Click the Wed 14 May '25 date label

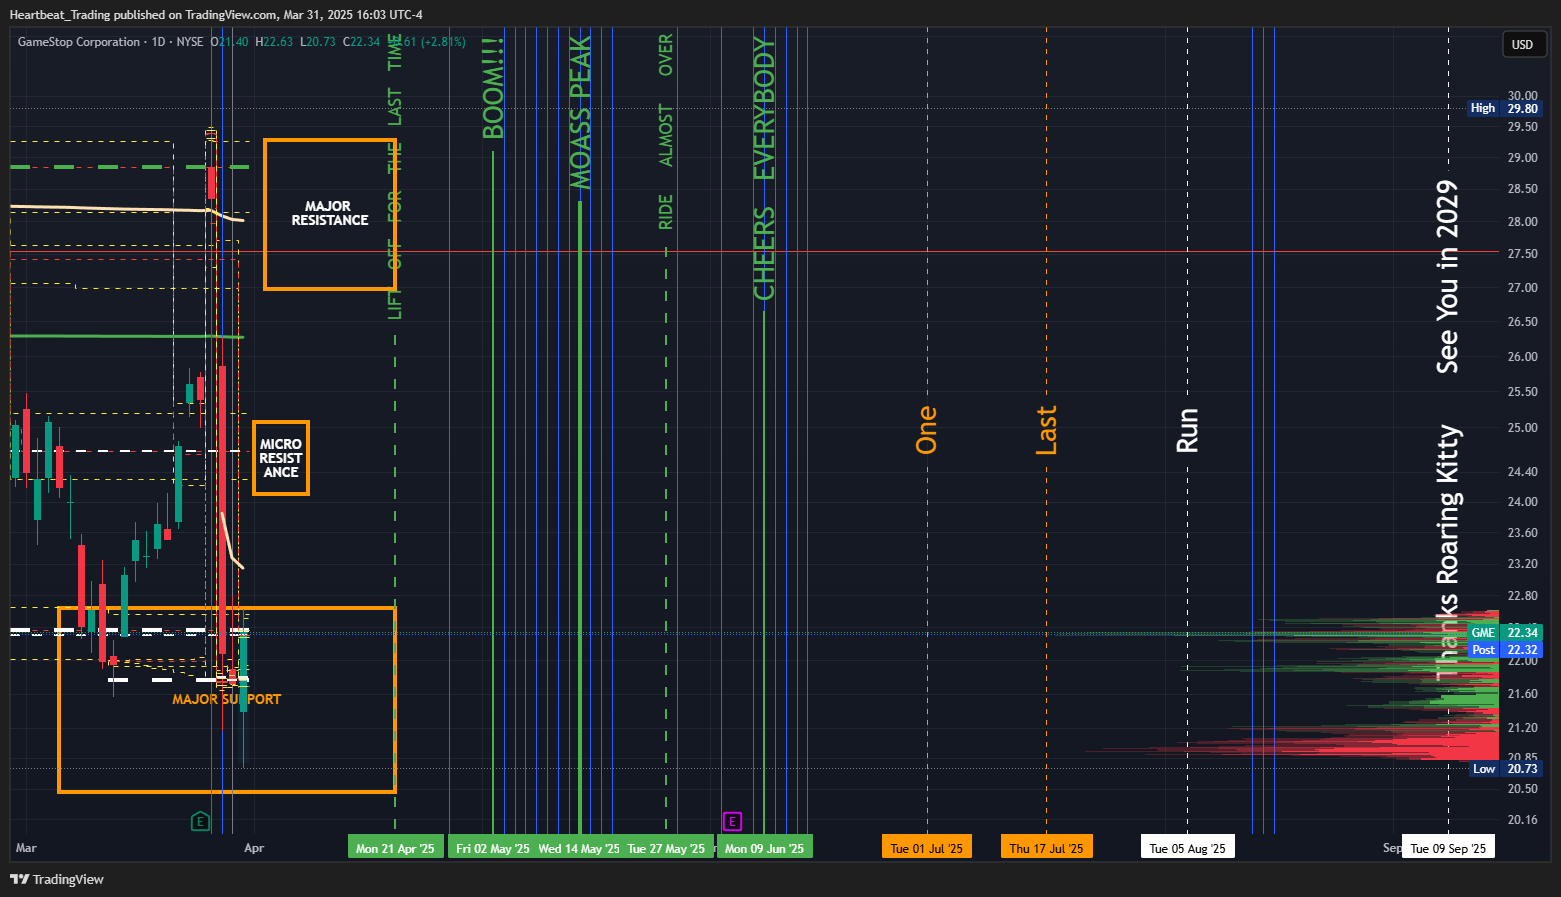[x=579, y=848]
